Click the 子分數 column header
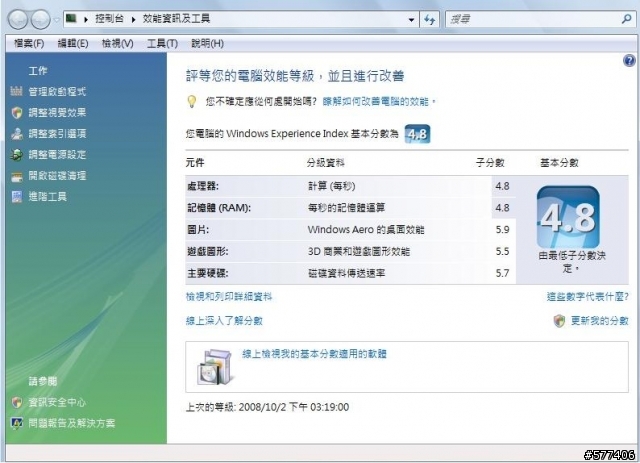 [490, 163]
